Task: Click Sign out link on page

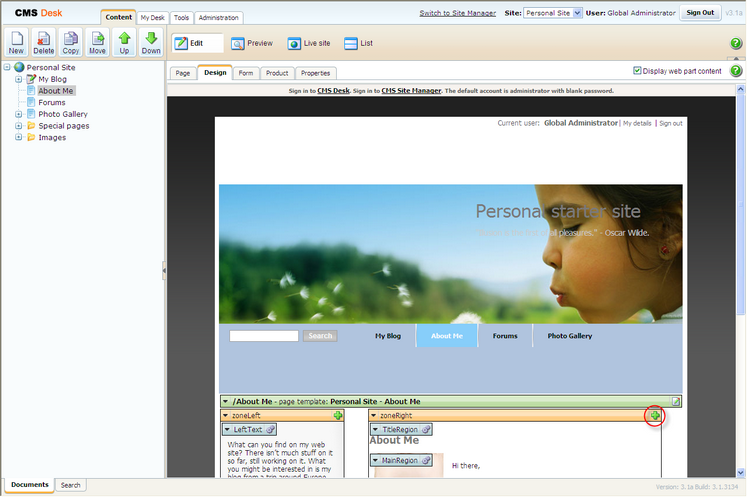Action: coord(671,123)
